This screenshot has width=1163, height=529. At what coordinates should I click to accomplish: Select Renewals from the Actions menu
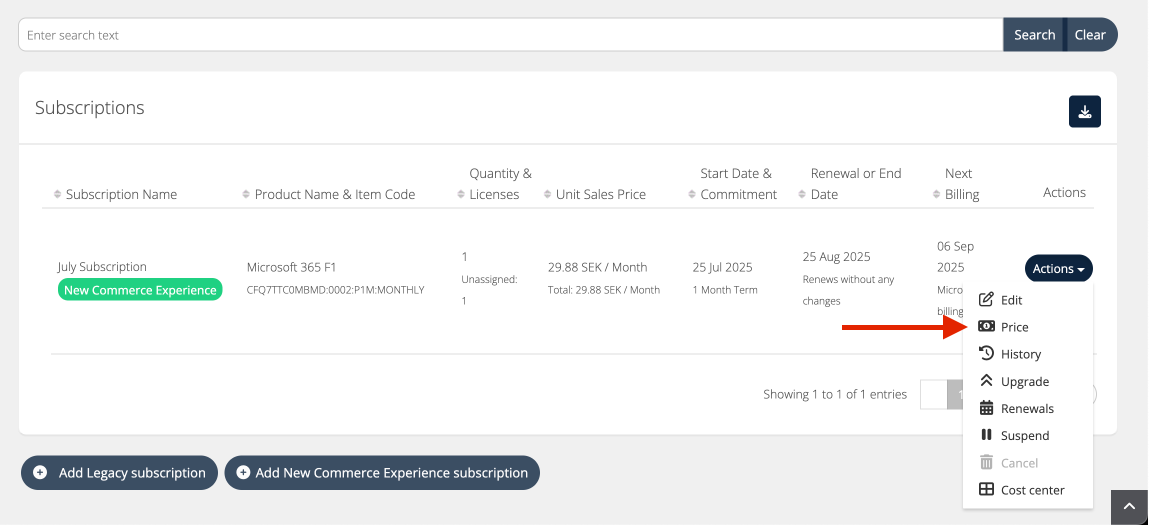[x=1027, y=408]
